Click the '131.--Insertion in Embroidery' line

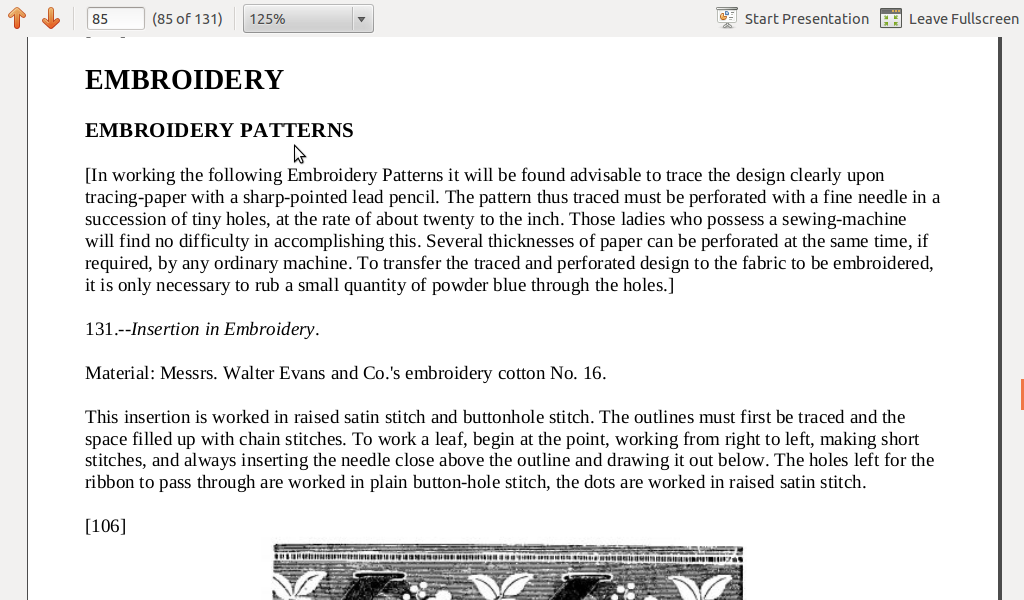pos(202,329)
